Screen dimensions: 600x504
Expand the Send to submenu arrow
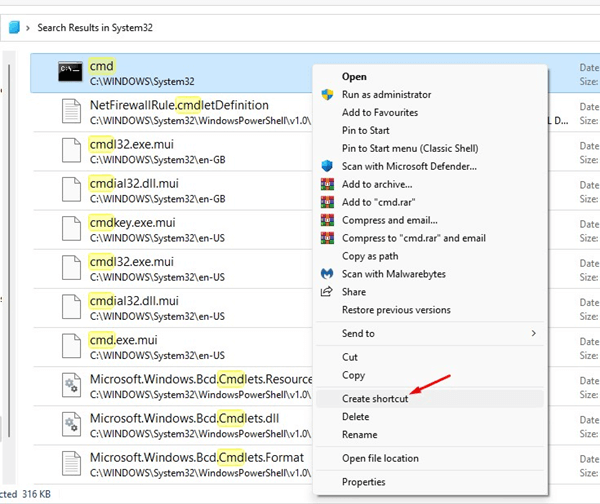533,333
